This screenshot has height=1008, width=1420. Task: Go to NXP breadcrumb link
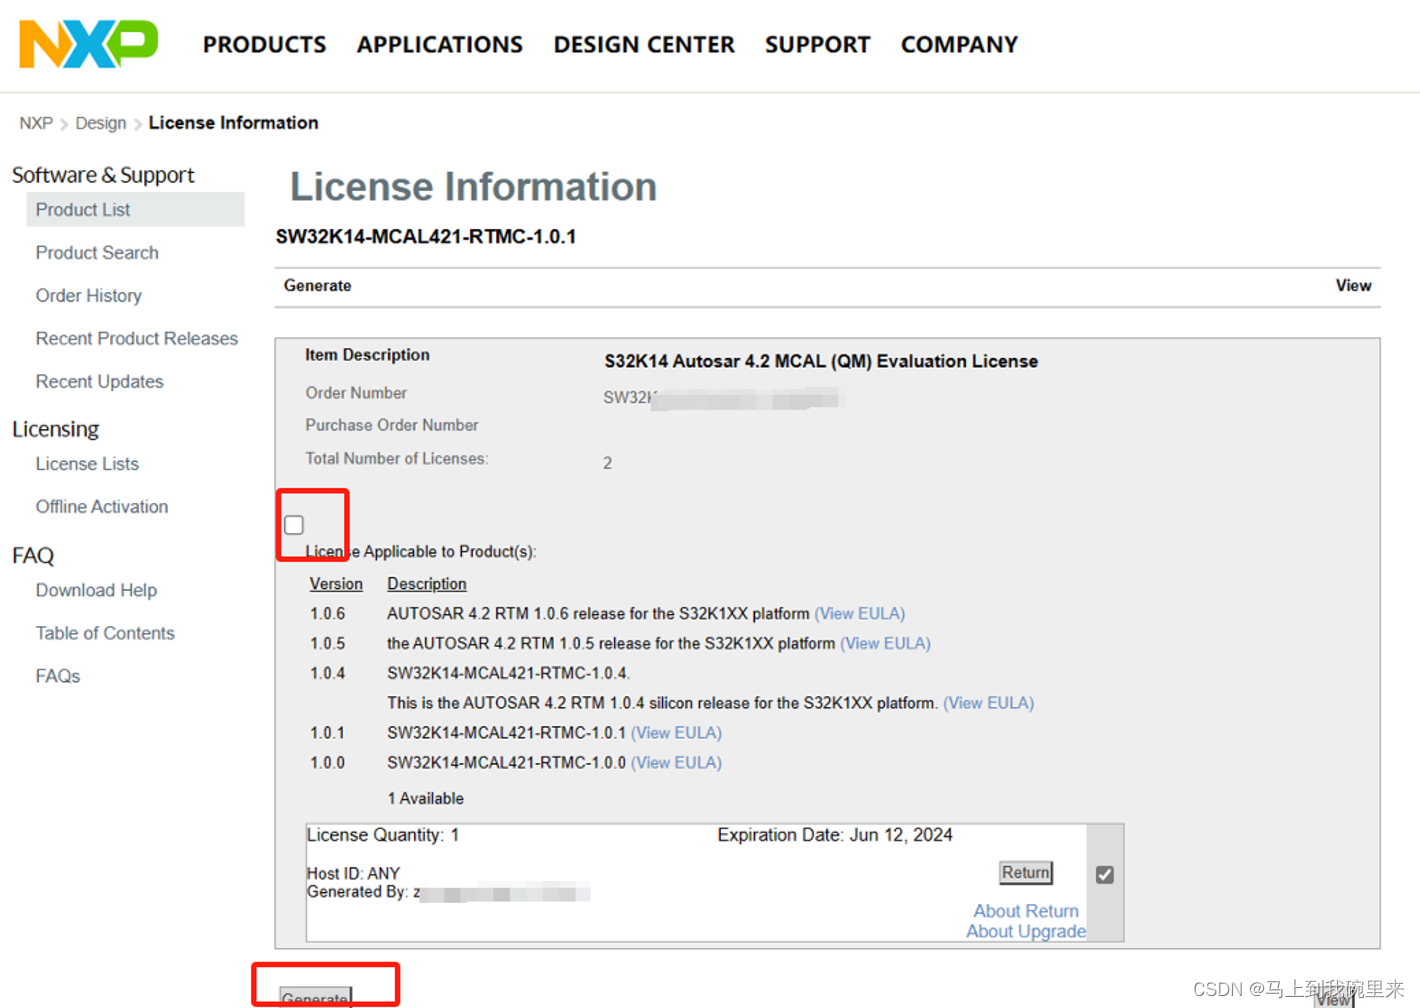tap(36, 123)
